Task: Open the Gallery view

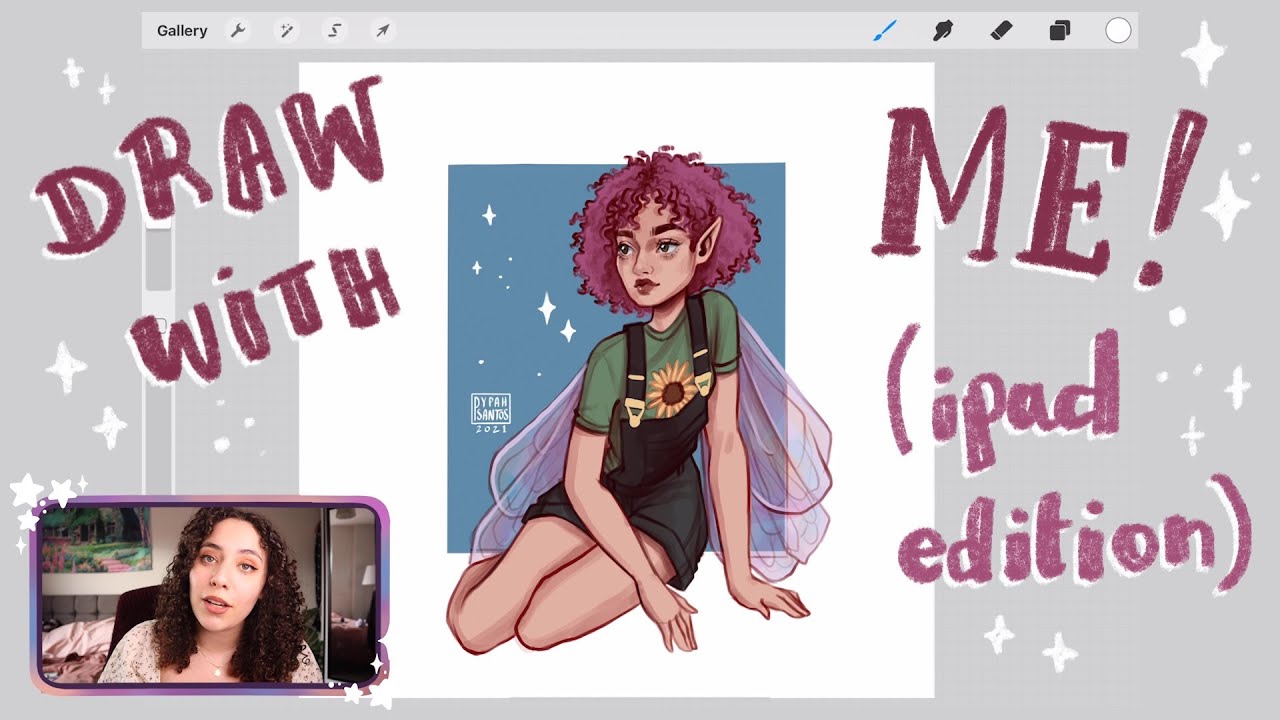Action: pos(182,31)
